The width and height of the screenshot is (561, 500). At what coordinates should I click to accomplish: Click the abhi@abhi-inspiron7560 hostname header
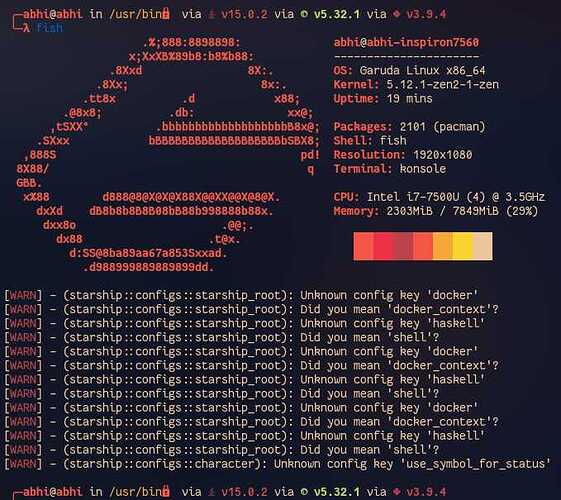(406, 42)
